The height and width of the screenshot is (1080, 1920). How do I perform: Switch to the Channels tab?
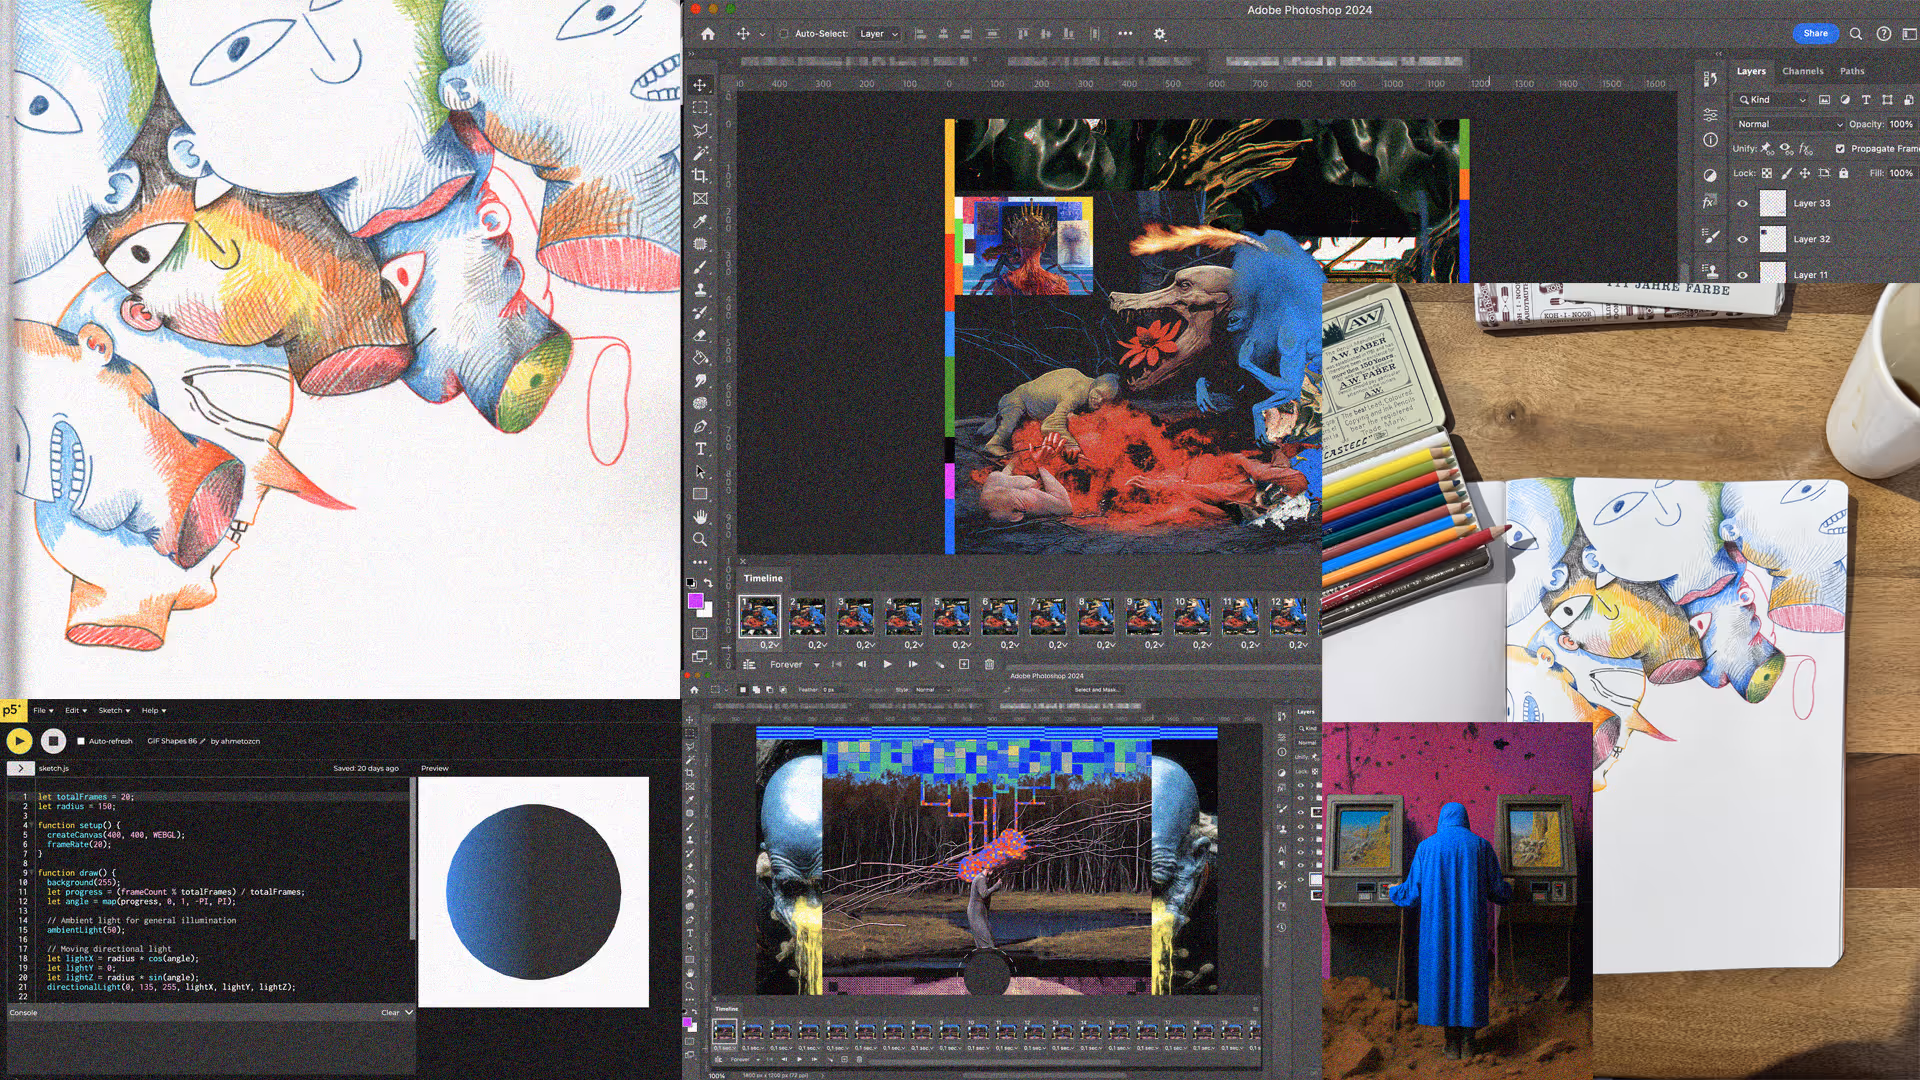1802,71
